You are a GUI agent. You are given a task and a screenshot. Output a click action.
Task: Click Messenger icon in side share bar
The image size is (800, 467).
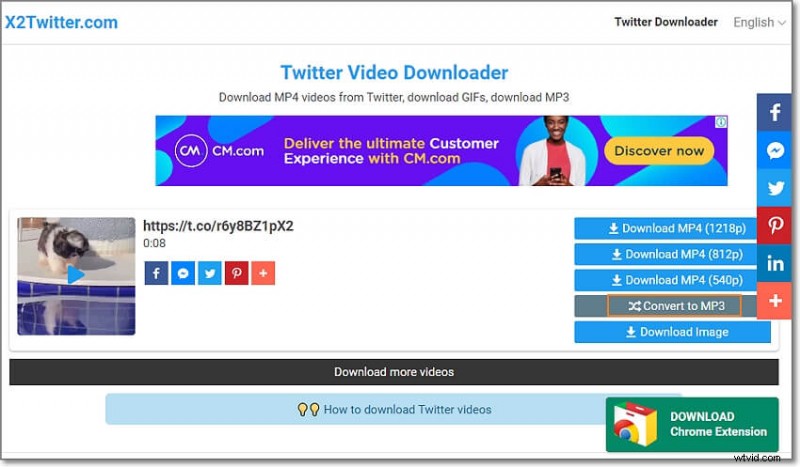[774, 150]
